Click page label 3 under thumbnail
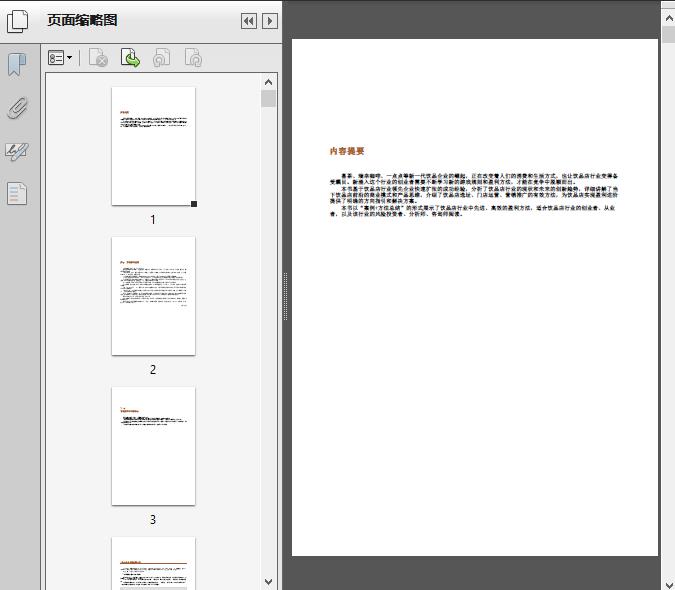Image resolution: width=675 pixels, height=590 pixels. tap(153, 519)
